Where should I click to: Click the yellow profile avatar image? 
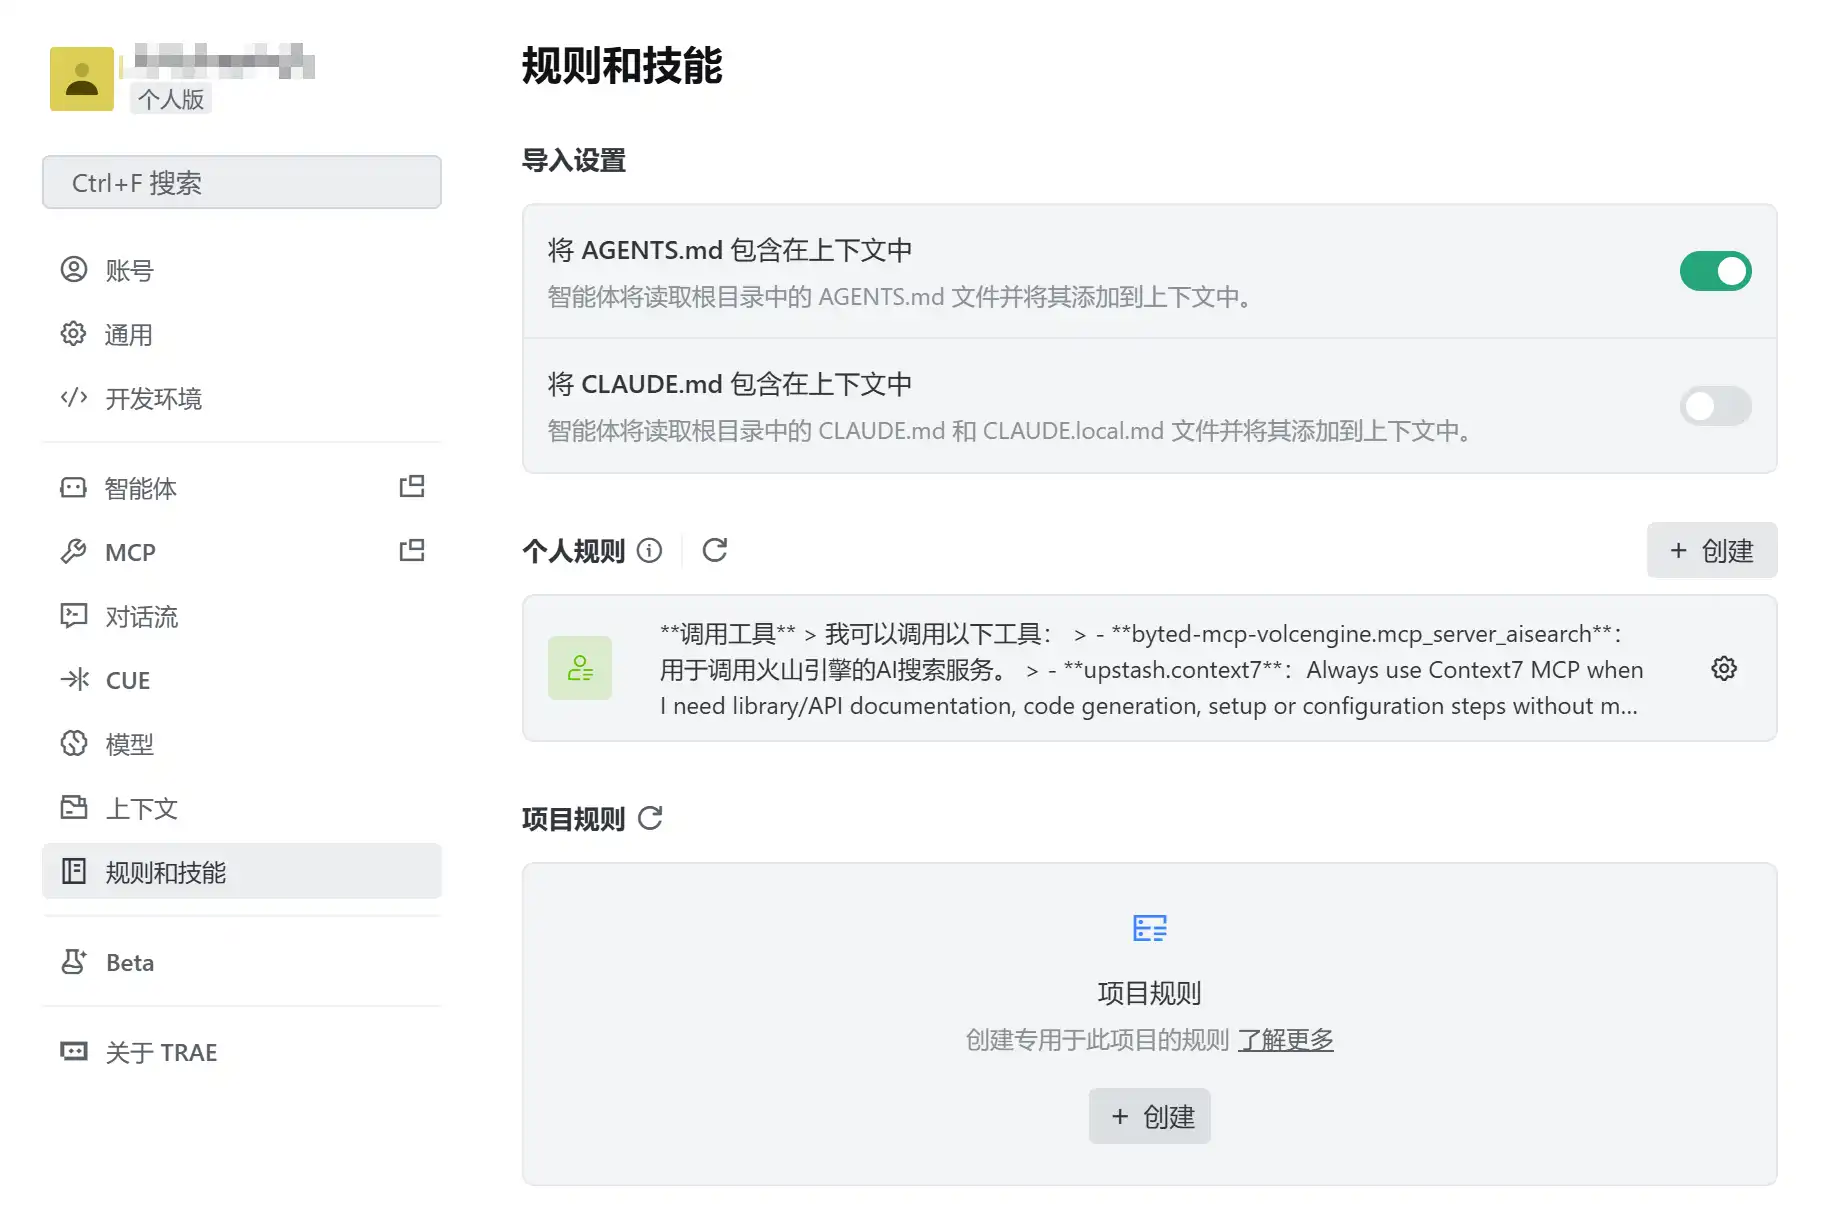coord(81,77)
